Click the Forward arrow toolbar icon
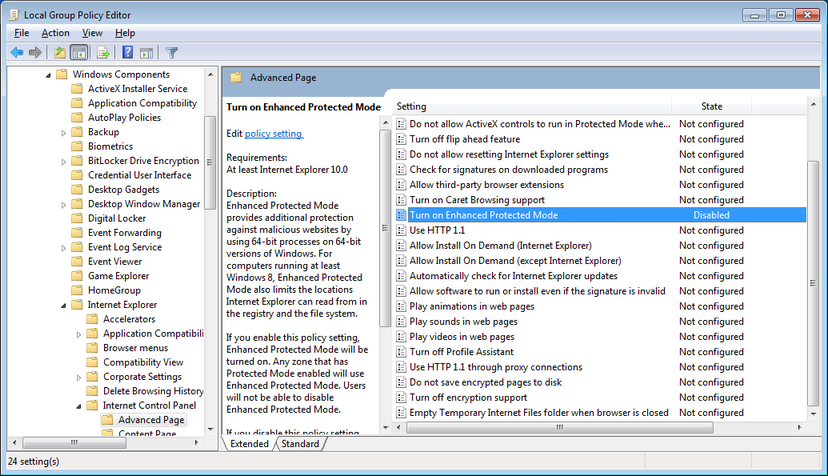Screen dimensions: 828x476 [35, 52]
